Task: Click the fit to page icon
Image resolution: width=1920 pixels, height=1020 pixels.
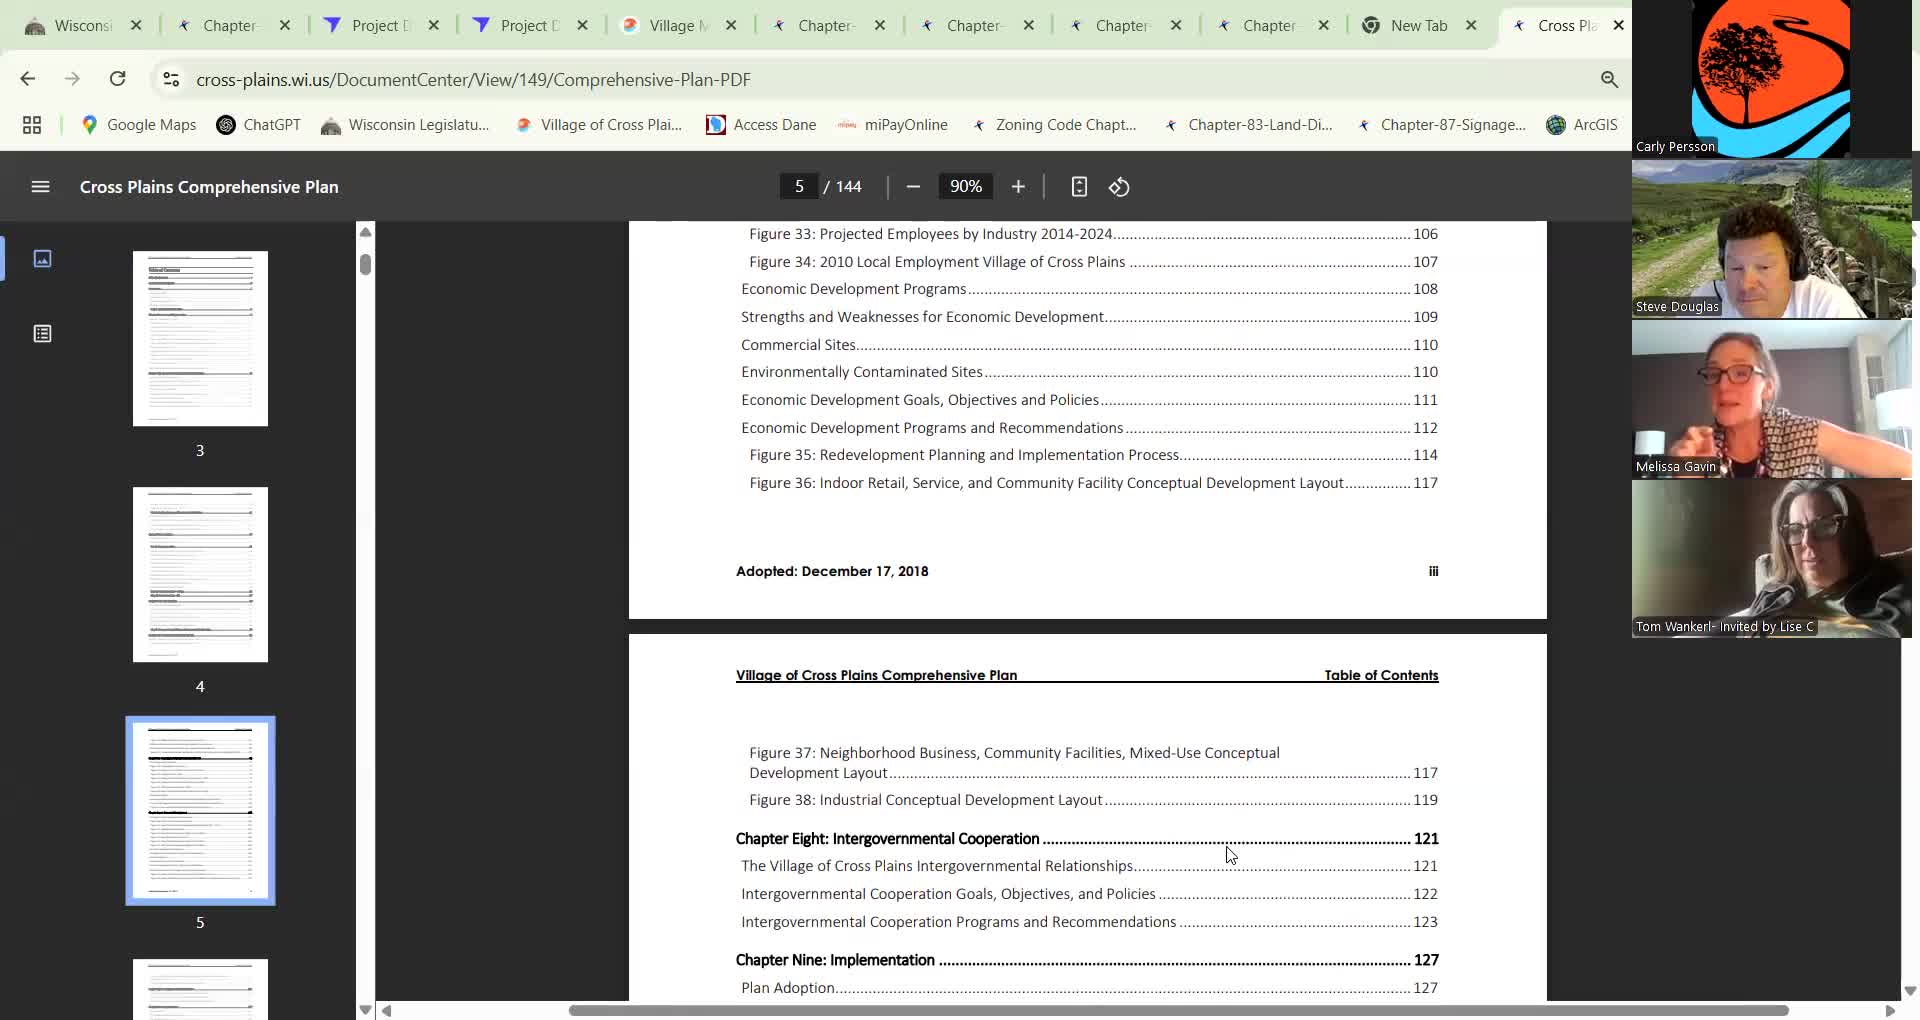Action: 1079,187
